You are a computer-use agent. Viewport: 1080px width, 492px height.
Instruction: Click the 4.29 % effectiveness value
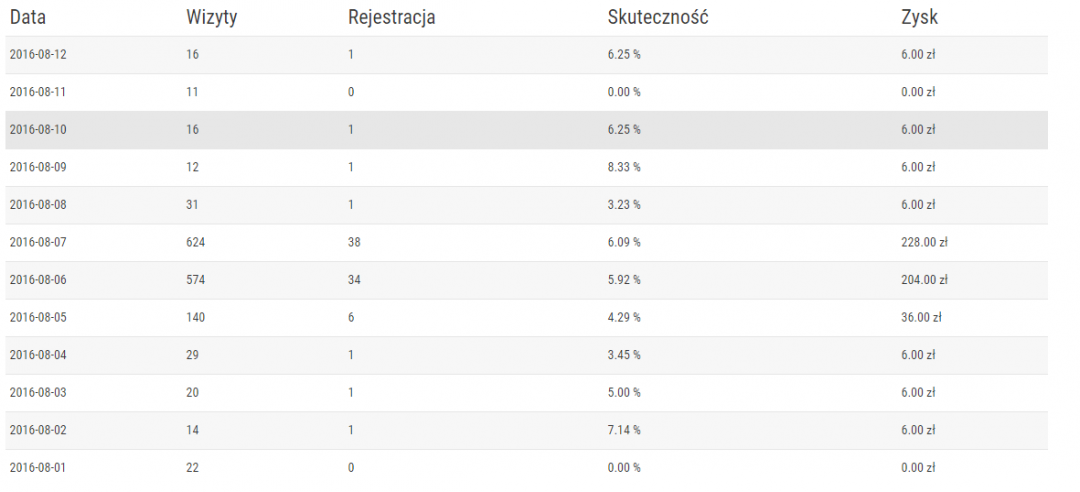pos(624,317)
